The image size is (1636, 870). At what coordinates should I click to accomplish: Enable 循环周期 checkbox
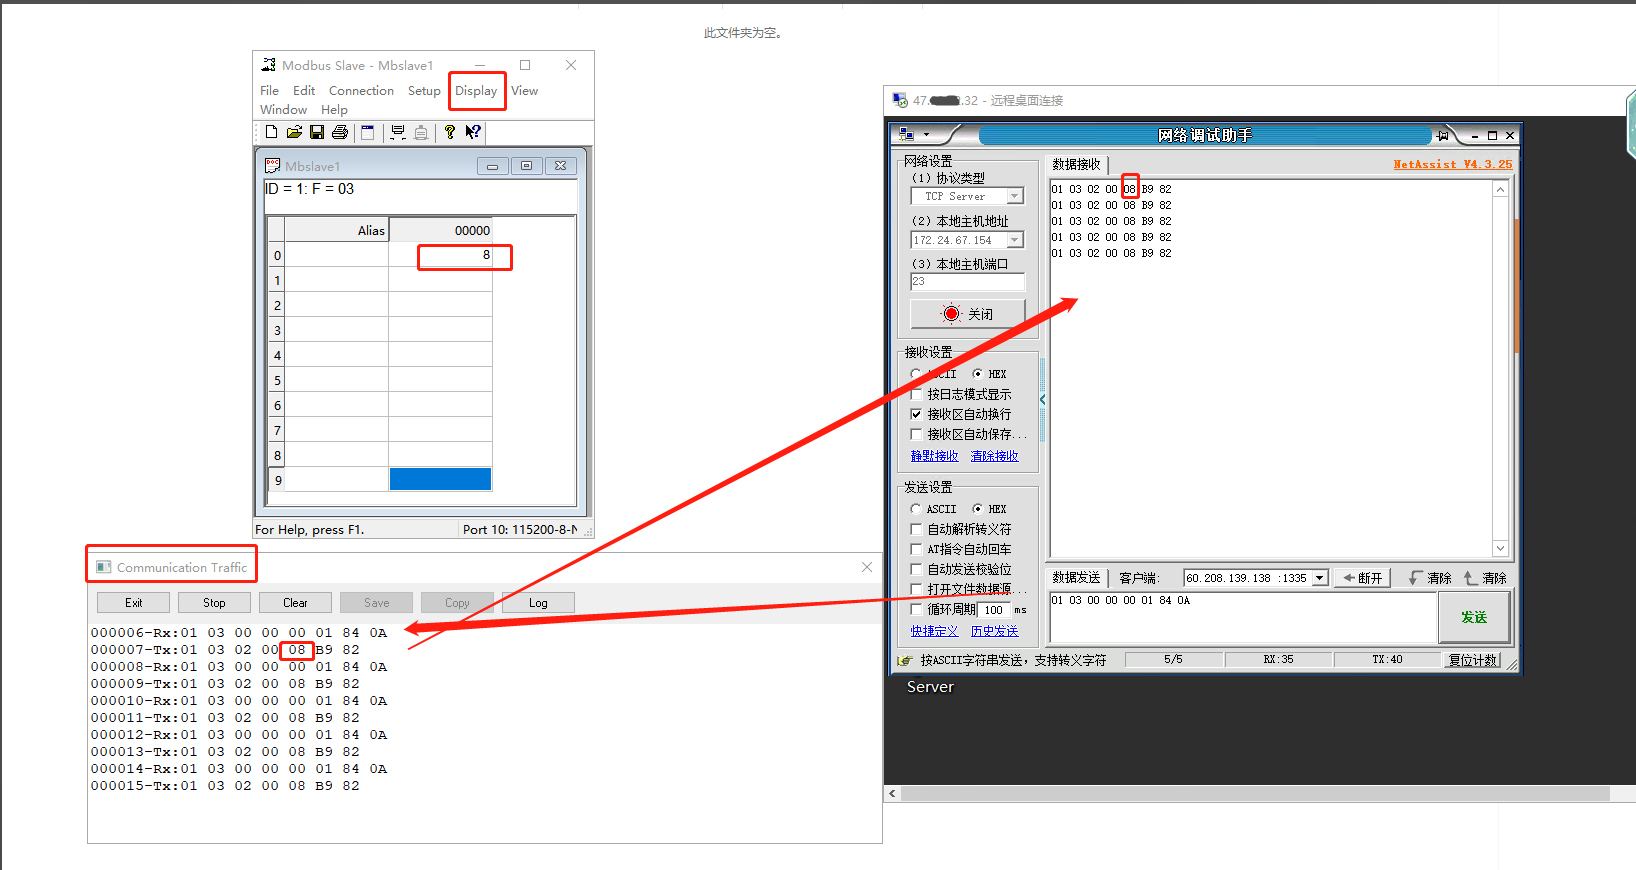click(916, 609)
